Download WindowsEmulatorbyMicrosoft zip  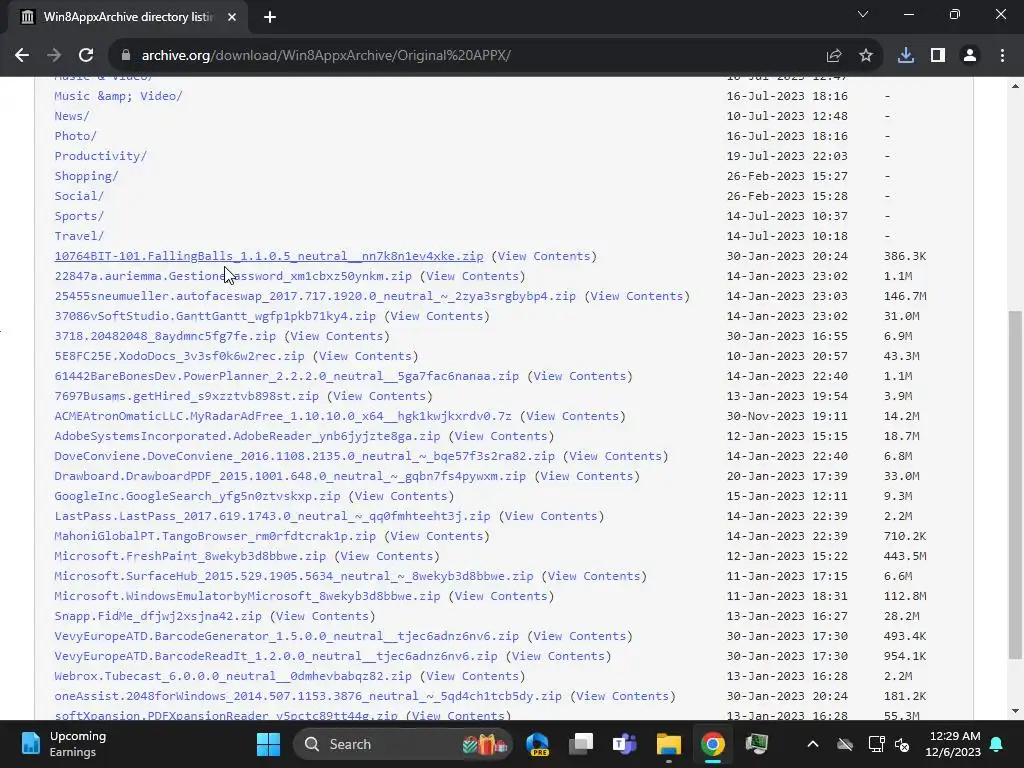coord(248,596)
